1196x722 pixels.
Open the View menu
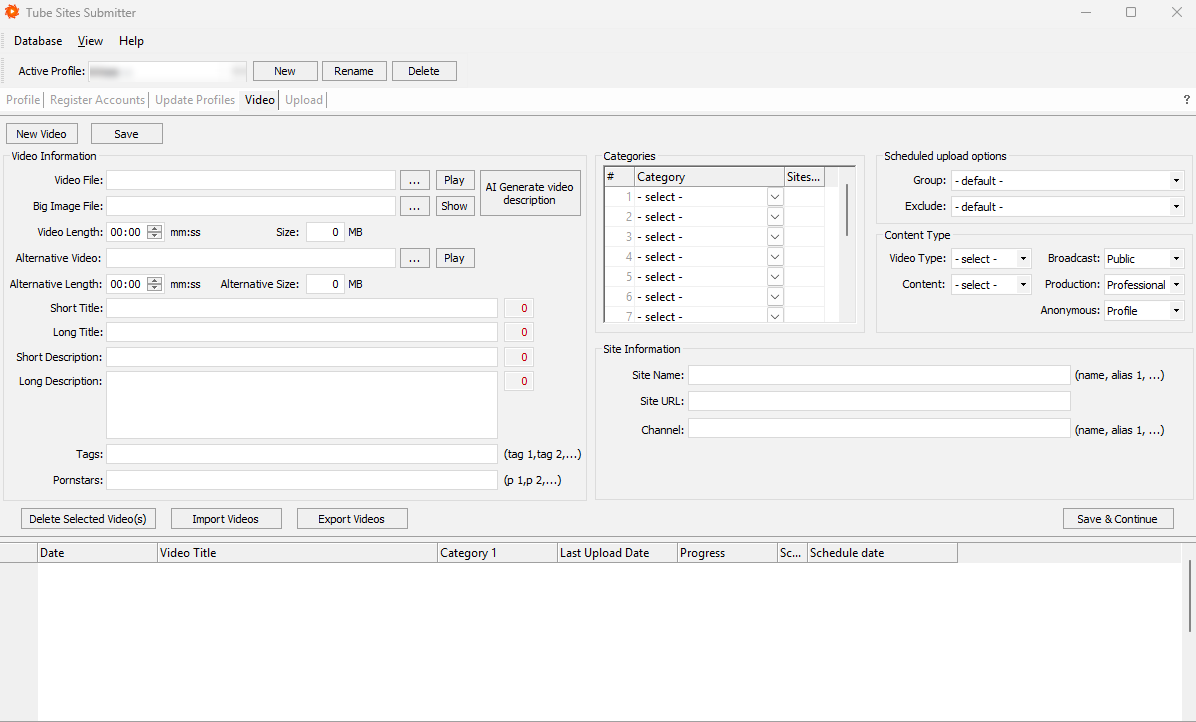pos(90,41)
